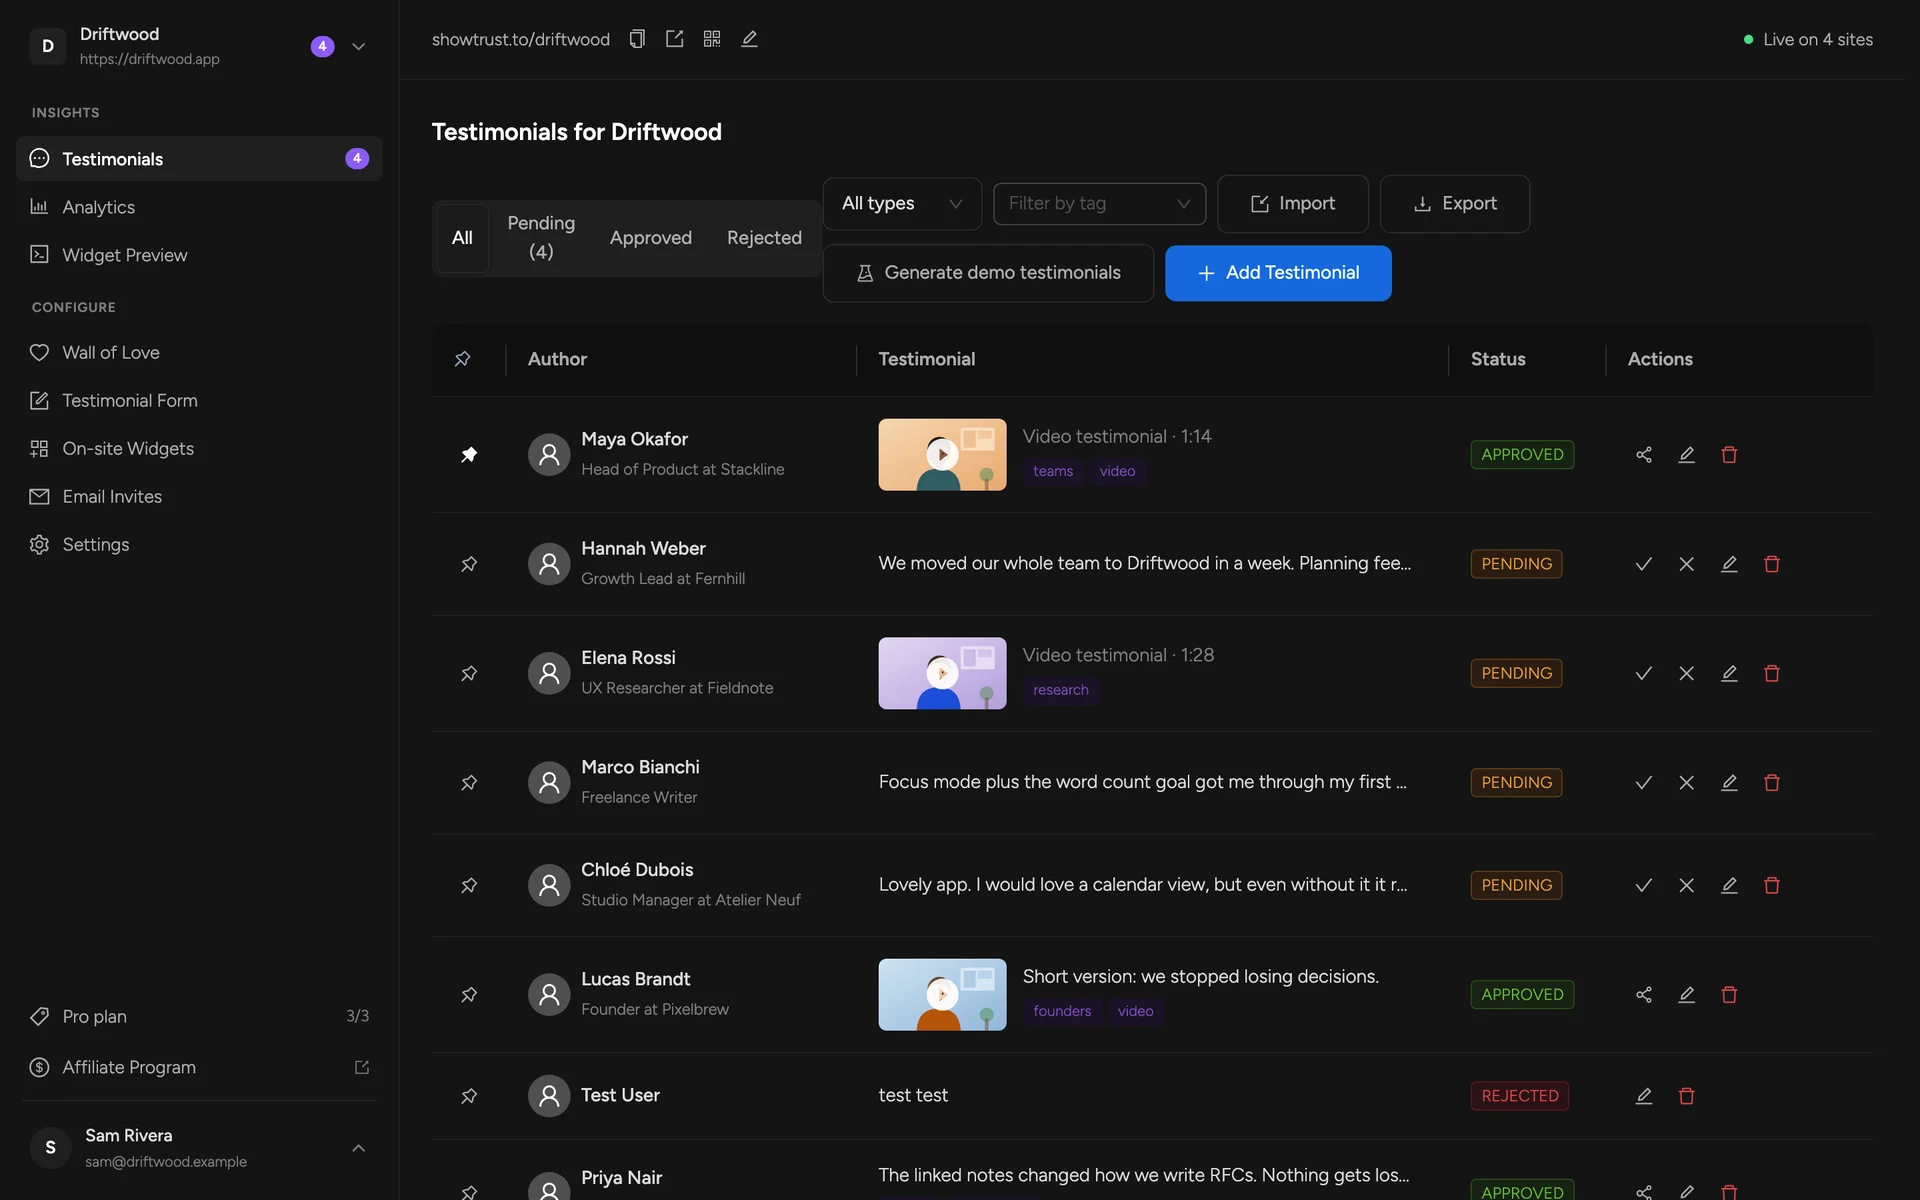Pin Hannah Weber's testimonial
1920x1200 pixels.
pyautogui.click(x=469, y=564)
